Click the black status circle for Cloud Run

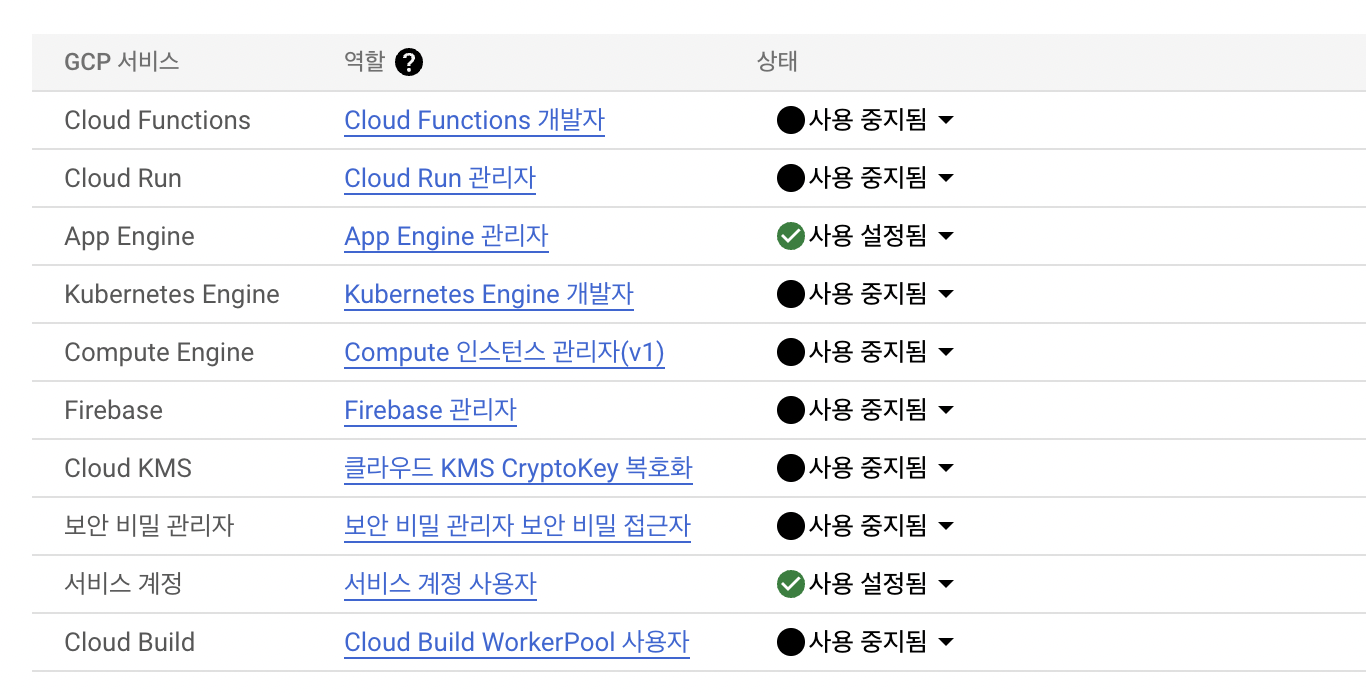(790, 179)
